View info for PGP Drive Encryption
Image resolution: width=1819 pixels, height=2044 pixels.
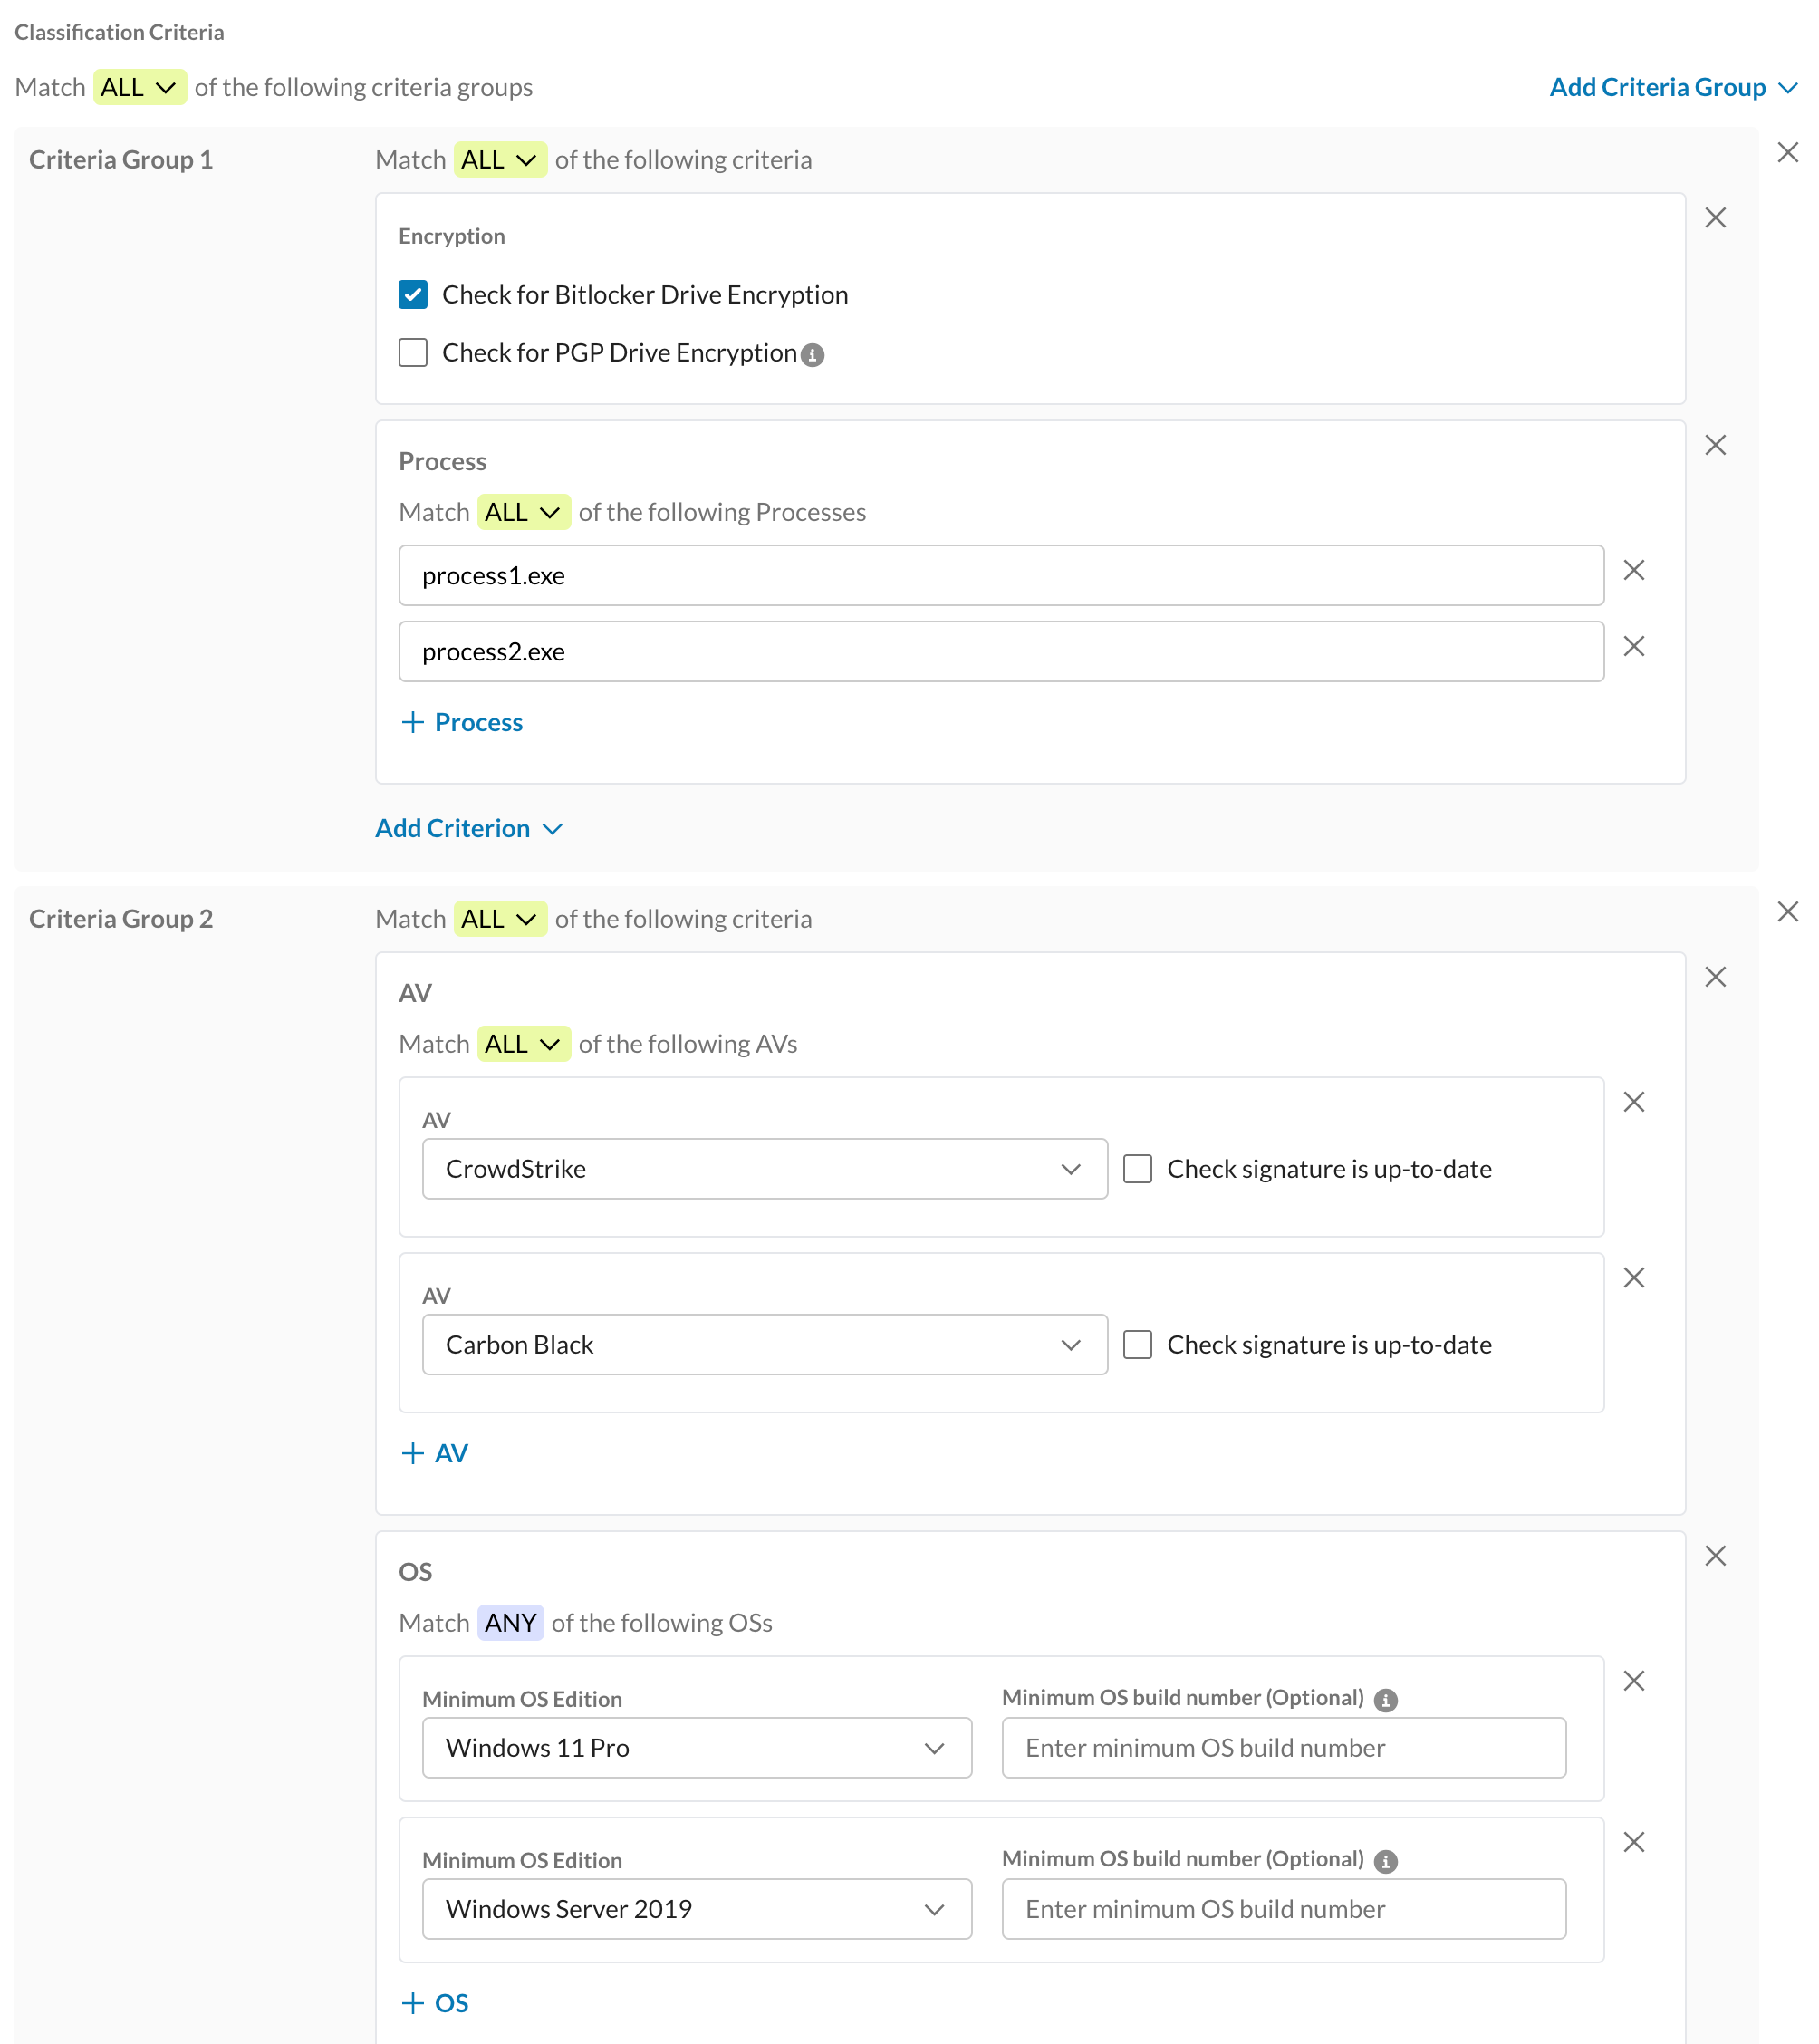coord(813,354)
